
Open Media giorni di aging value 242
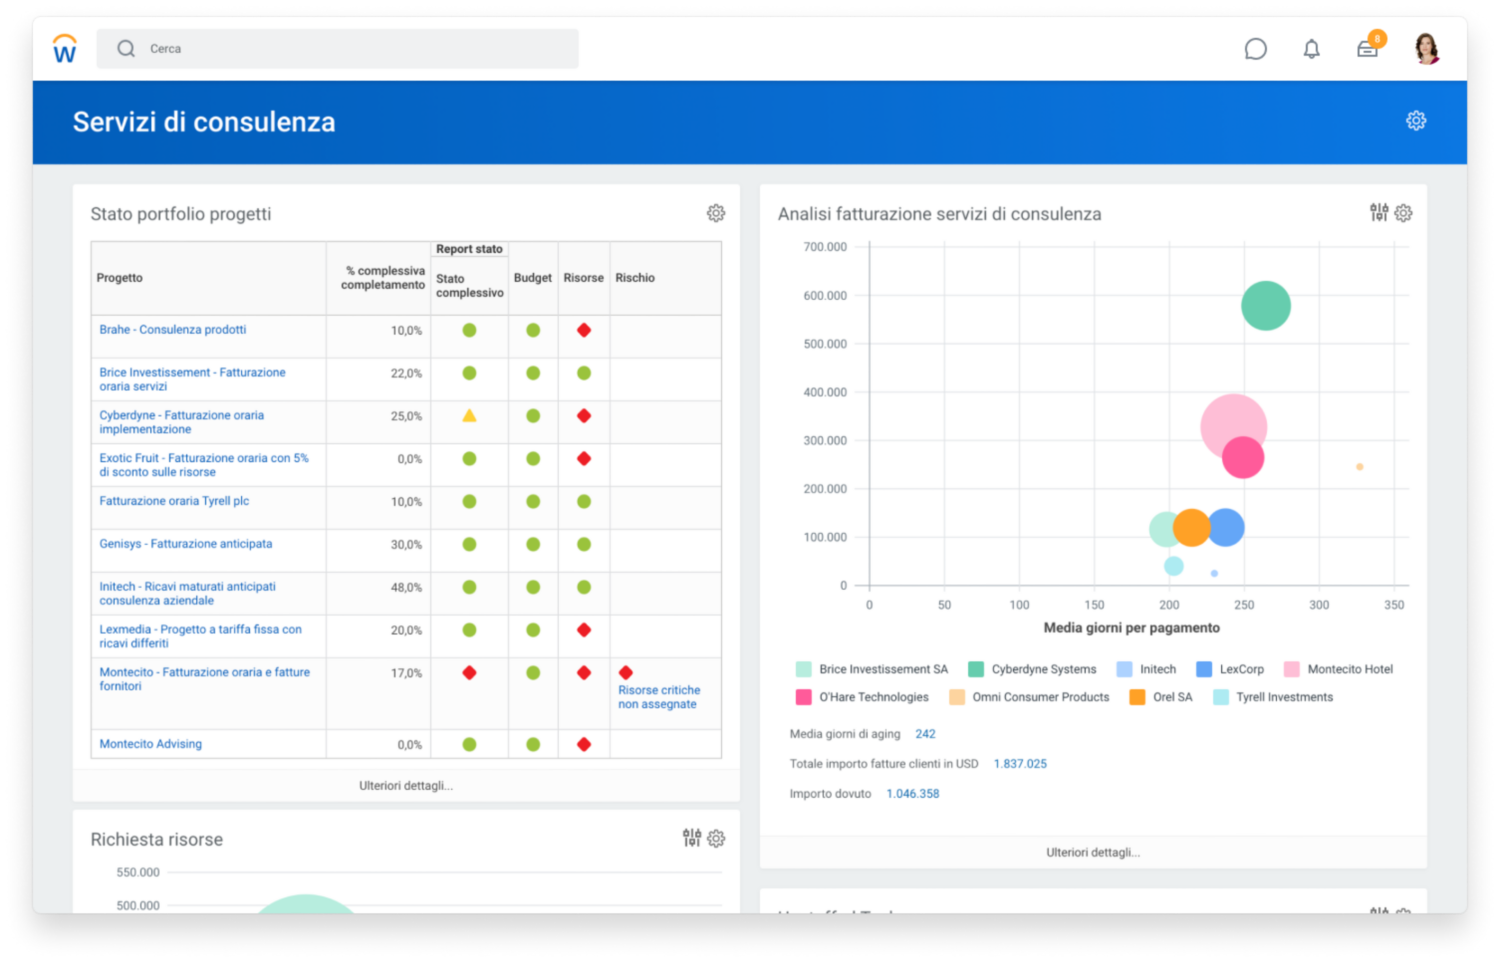926,734
